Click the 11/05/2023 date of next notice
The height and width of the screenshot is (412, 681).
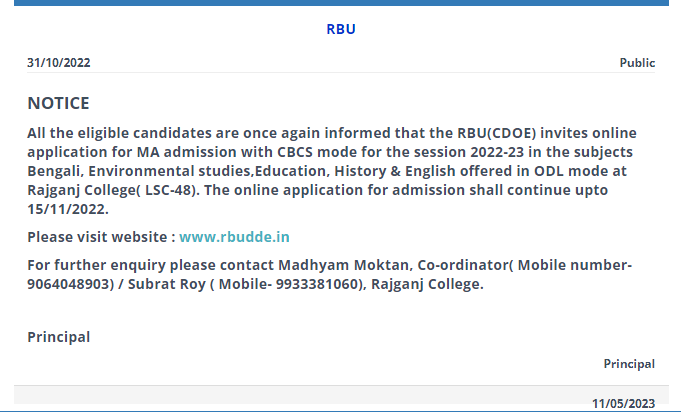tap(623, 404)
